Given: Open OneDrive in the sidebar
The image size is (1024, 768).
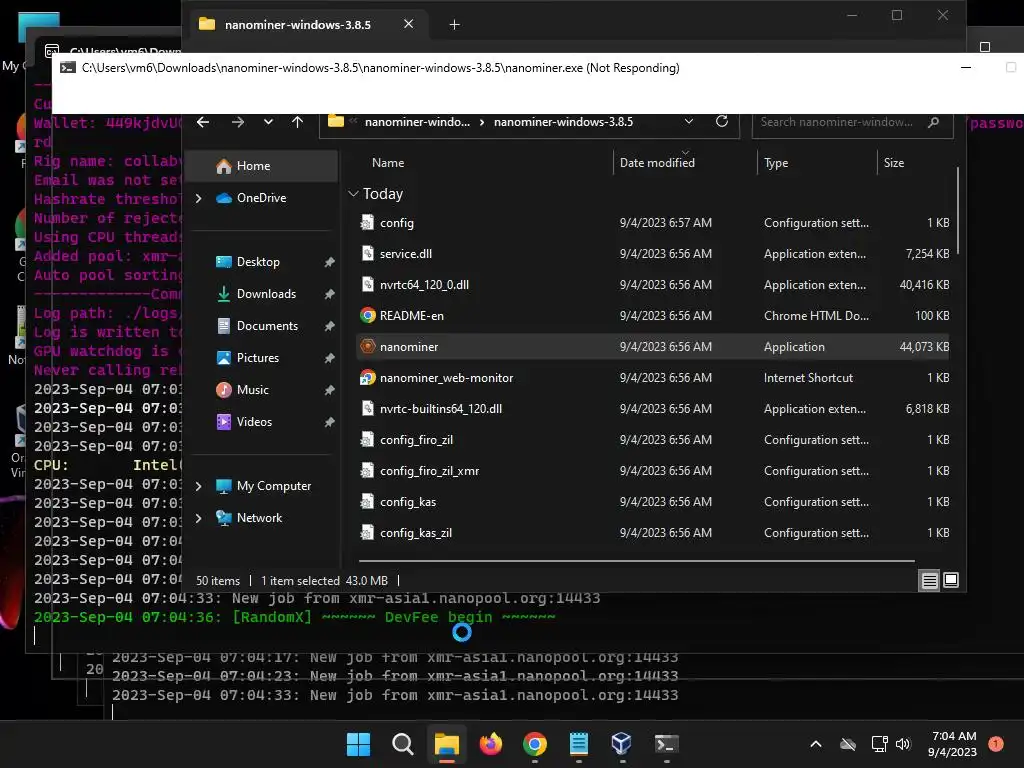Looking at the screenshot, I should coord(261,198).
